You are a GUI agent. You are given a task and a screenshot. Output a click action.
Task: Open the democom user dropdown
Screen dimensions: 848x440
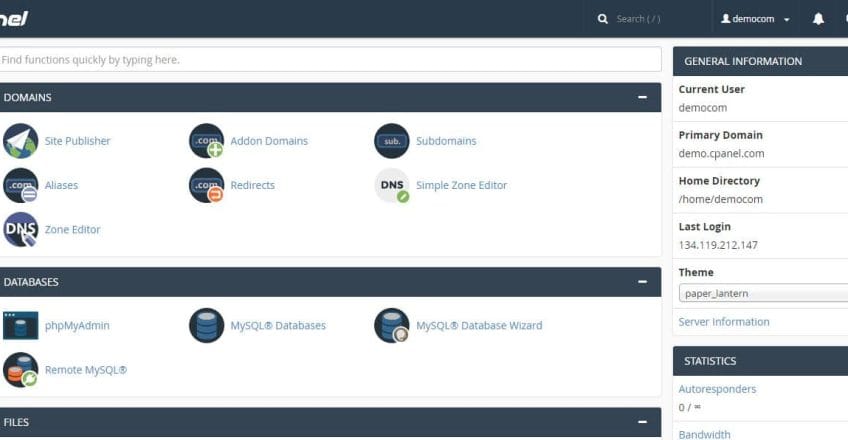click(x=755, y=19)
